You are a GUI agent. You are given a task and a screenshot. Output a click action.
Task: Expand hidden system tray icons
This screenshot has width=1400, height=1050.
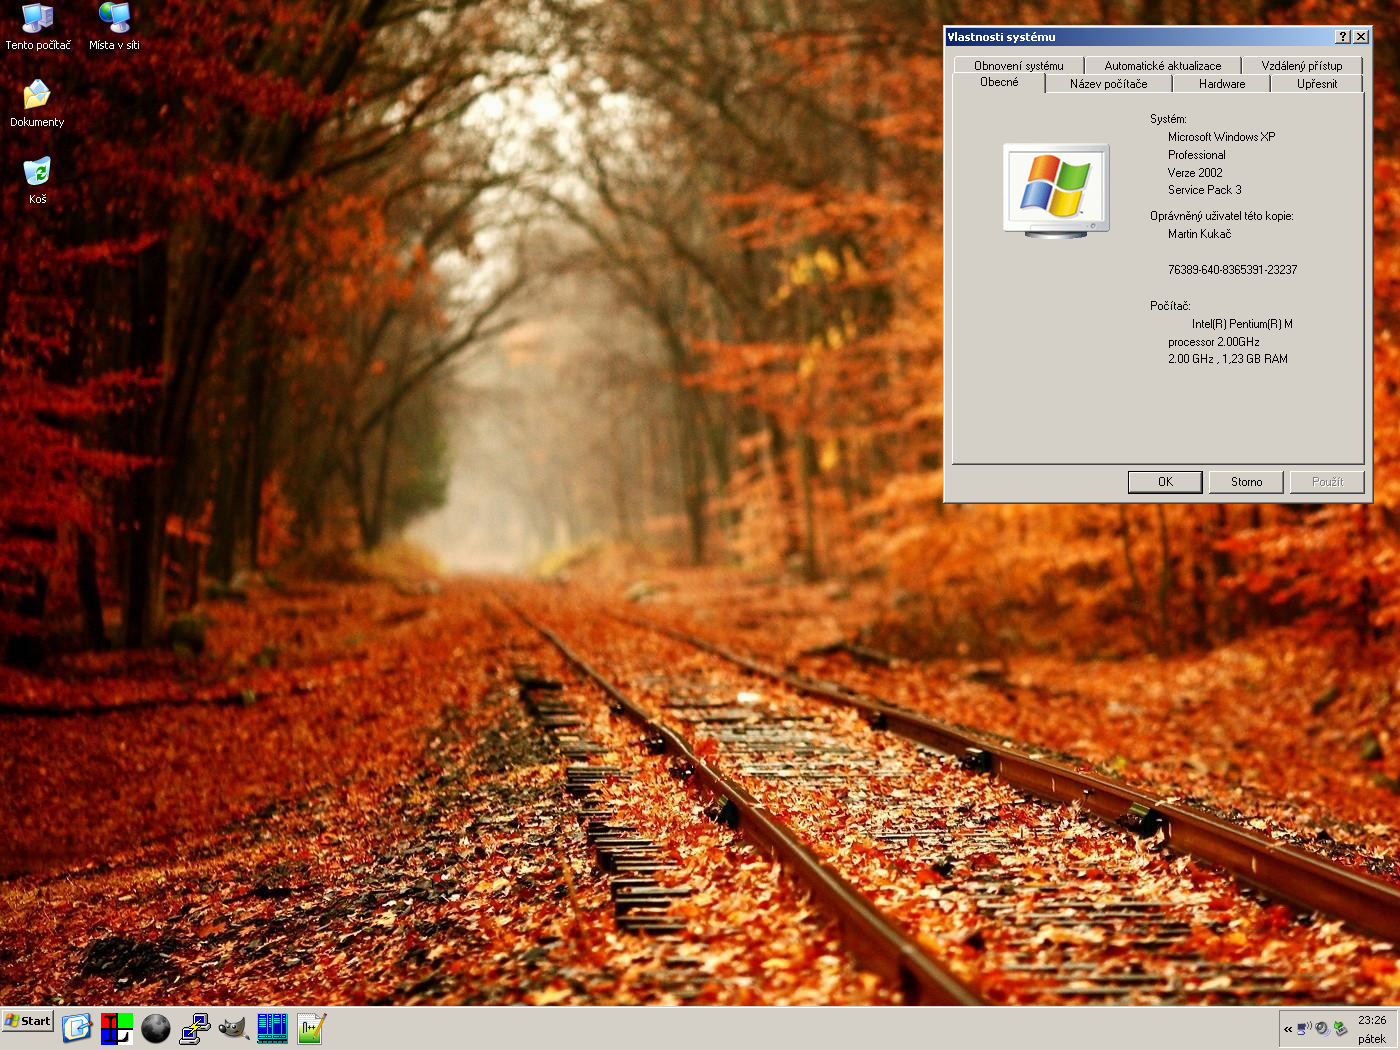coord(1288,1029)
